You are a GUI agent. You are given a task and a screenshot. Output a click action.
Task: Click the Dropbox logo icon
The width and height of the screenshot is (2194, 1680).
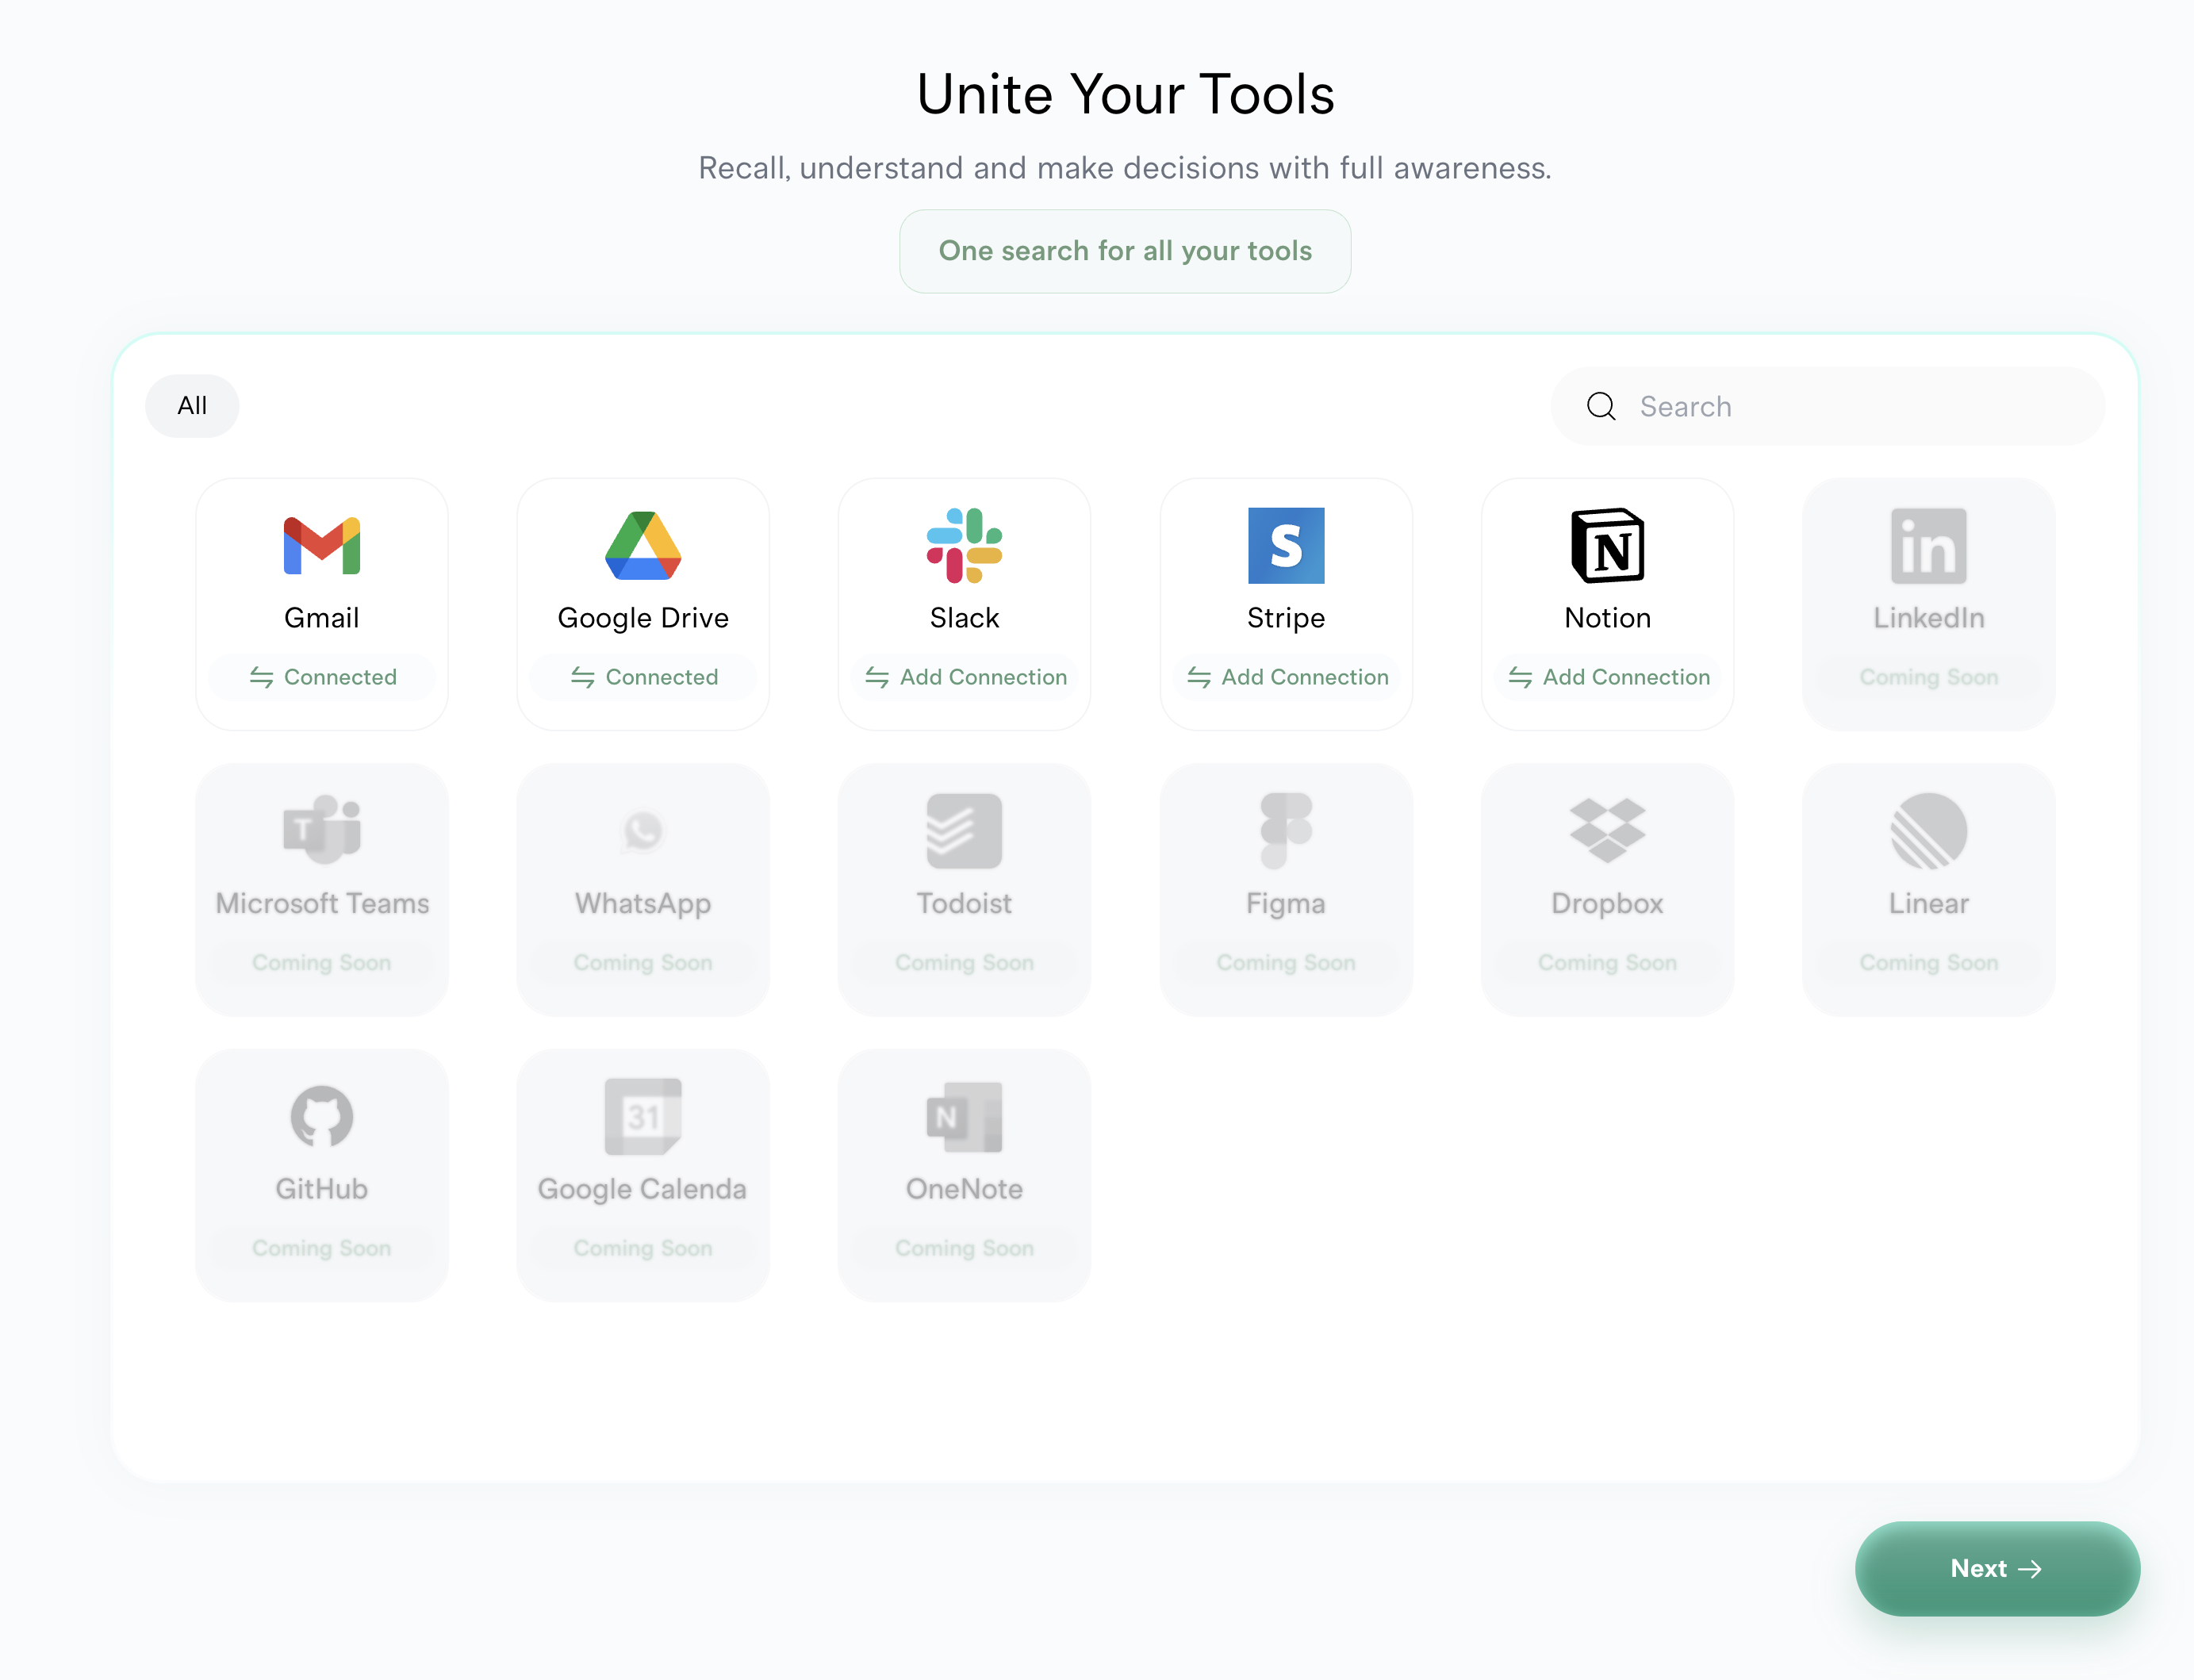click(1607, 830)
